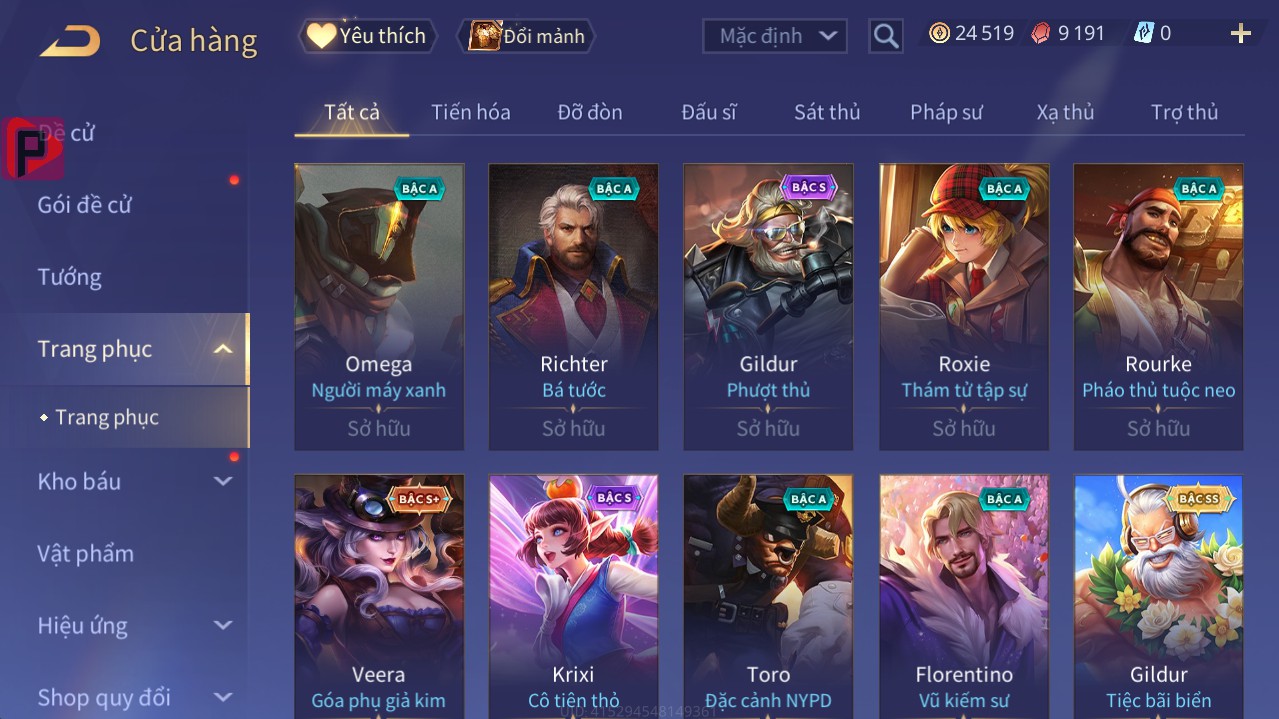Open the search magnifier icon
Screen dimensions: 1279x719
pos(885,36)
